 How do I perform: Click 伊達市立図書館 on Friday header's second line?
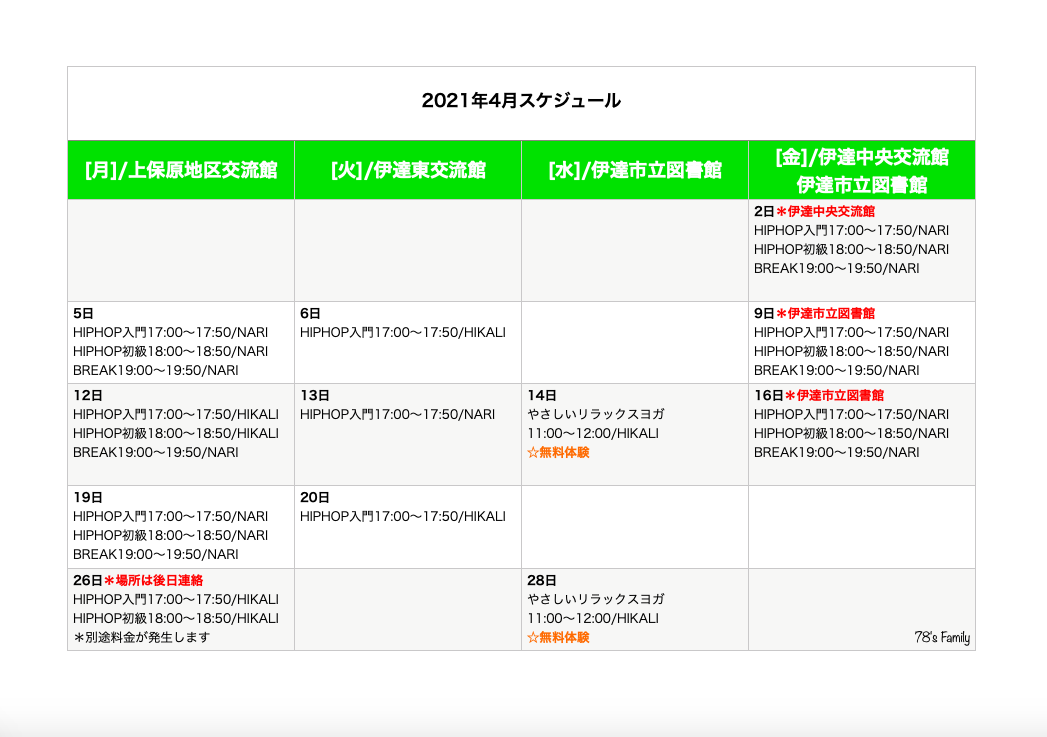(x=862, y=184)
